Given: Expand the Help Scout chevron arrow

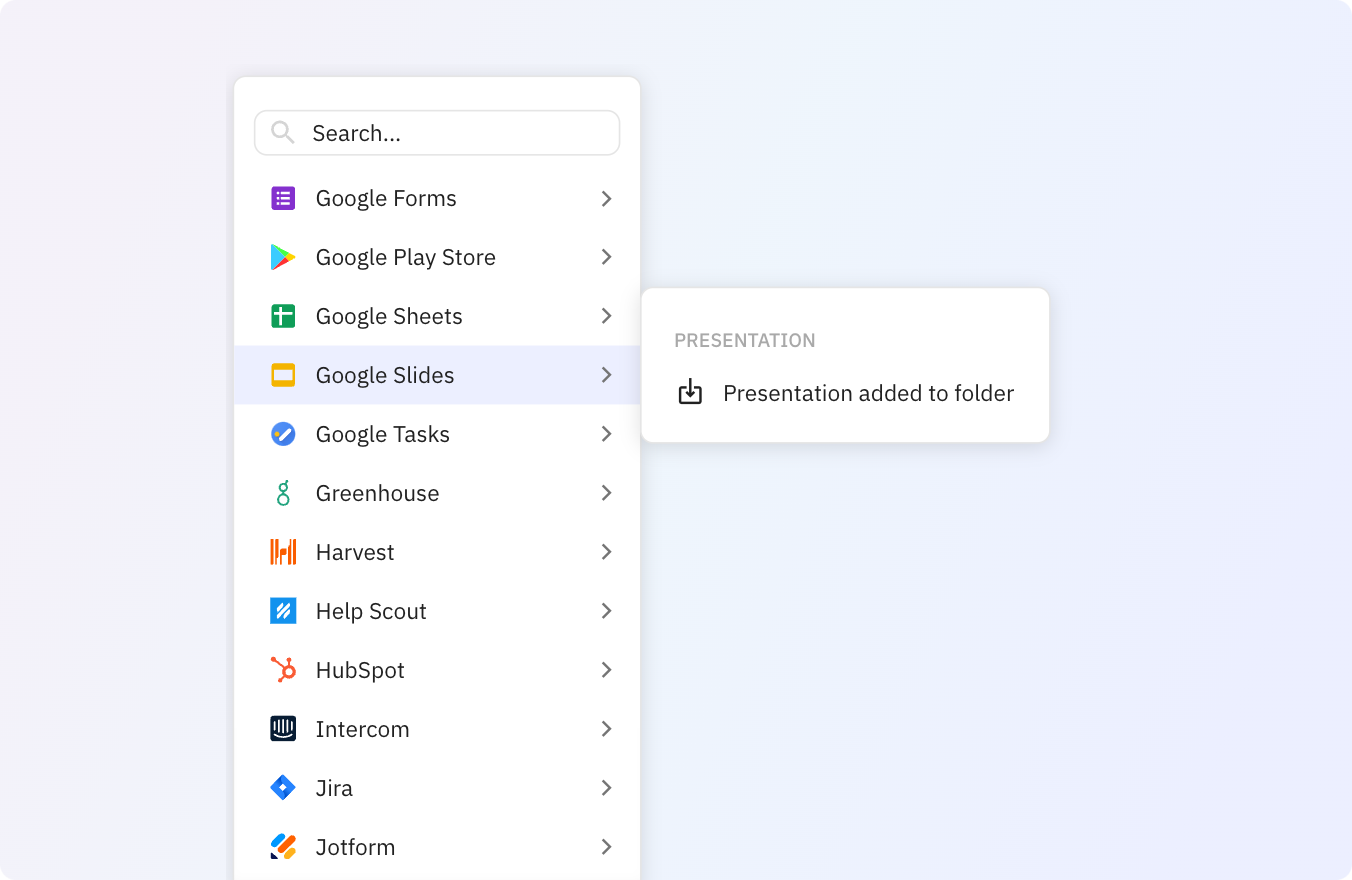Looking at the screenshot, I should click(x=606, y=611).
